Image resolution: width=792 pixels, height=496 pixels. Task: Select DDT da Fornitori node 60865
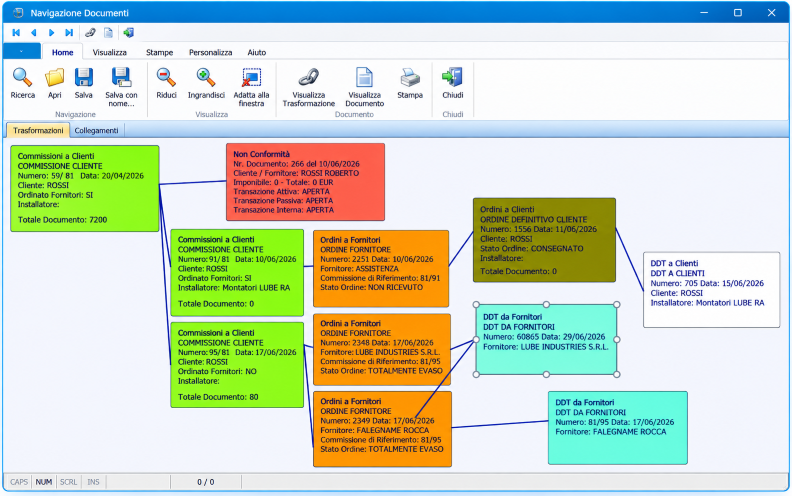[x=546, y=339]
